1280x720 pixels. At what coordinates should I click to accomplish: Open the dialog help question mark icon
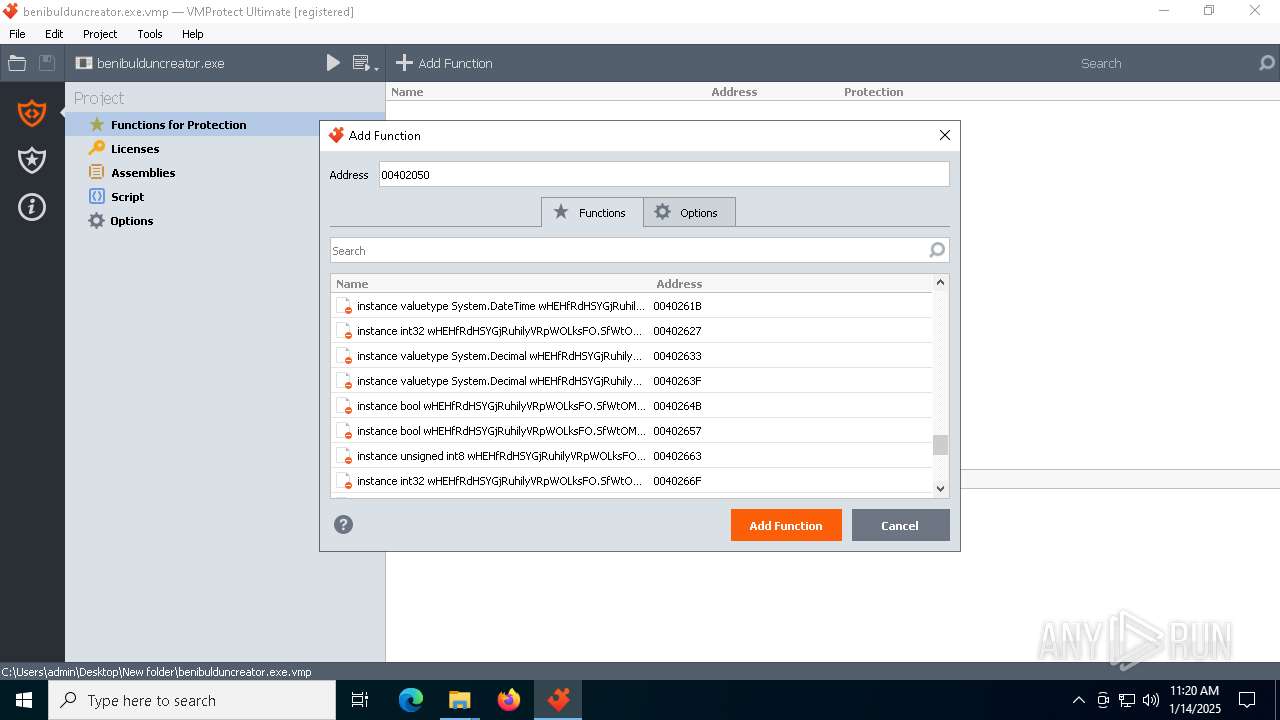click(343, 524)
